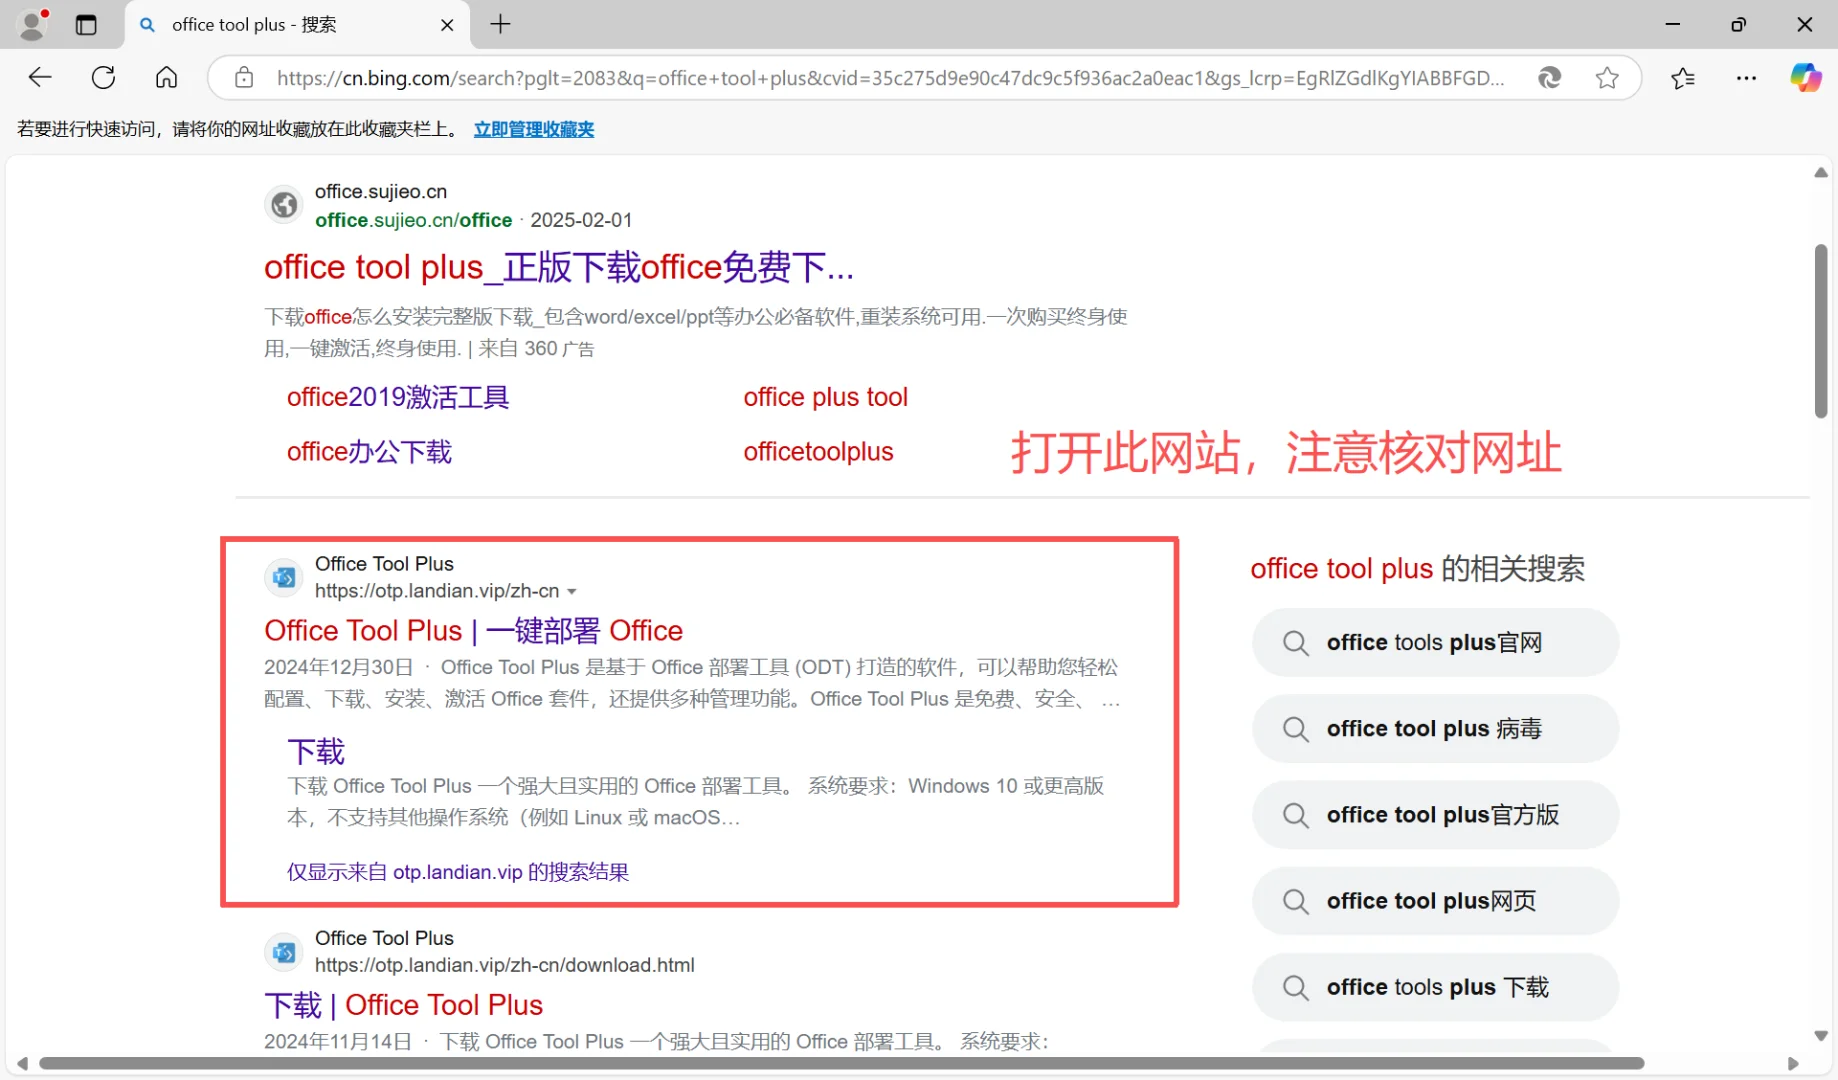Screen dimensions: 1838x1080
Task: Open a new browser tab
Action: pyautogui.click(x=500, y=24)
